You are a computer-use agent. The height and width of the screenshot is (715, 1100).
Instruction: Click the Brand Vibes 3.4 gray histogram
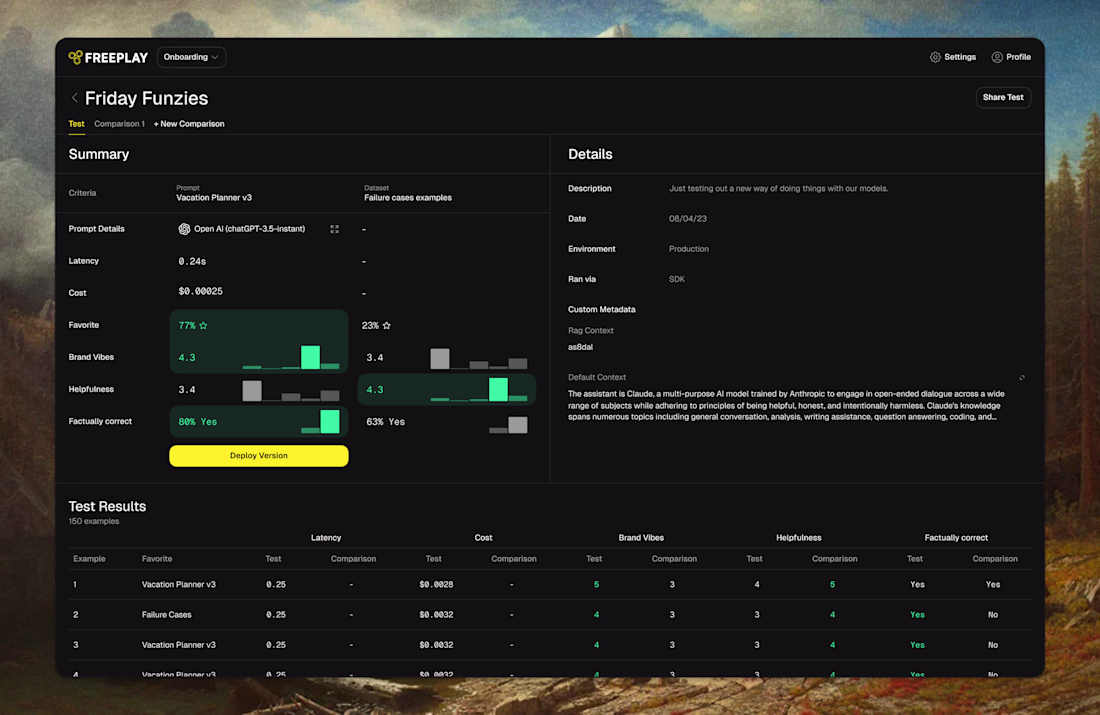[x=478, y=359]
